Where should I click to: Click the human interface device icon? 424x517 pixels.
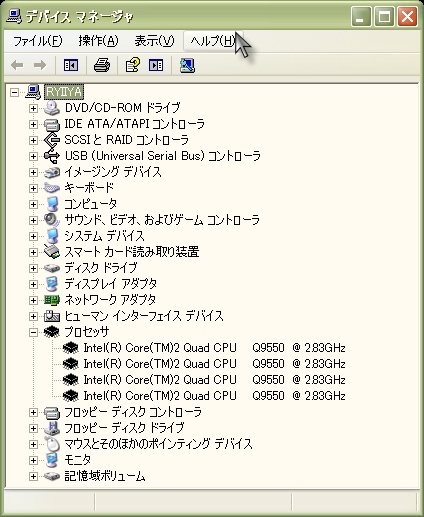[x=52, y=316]
